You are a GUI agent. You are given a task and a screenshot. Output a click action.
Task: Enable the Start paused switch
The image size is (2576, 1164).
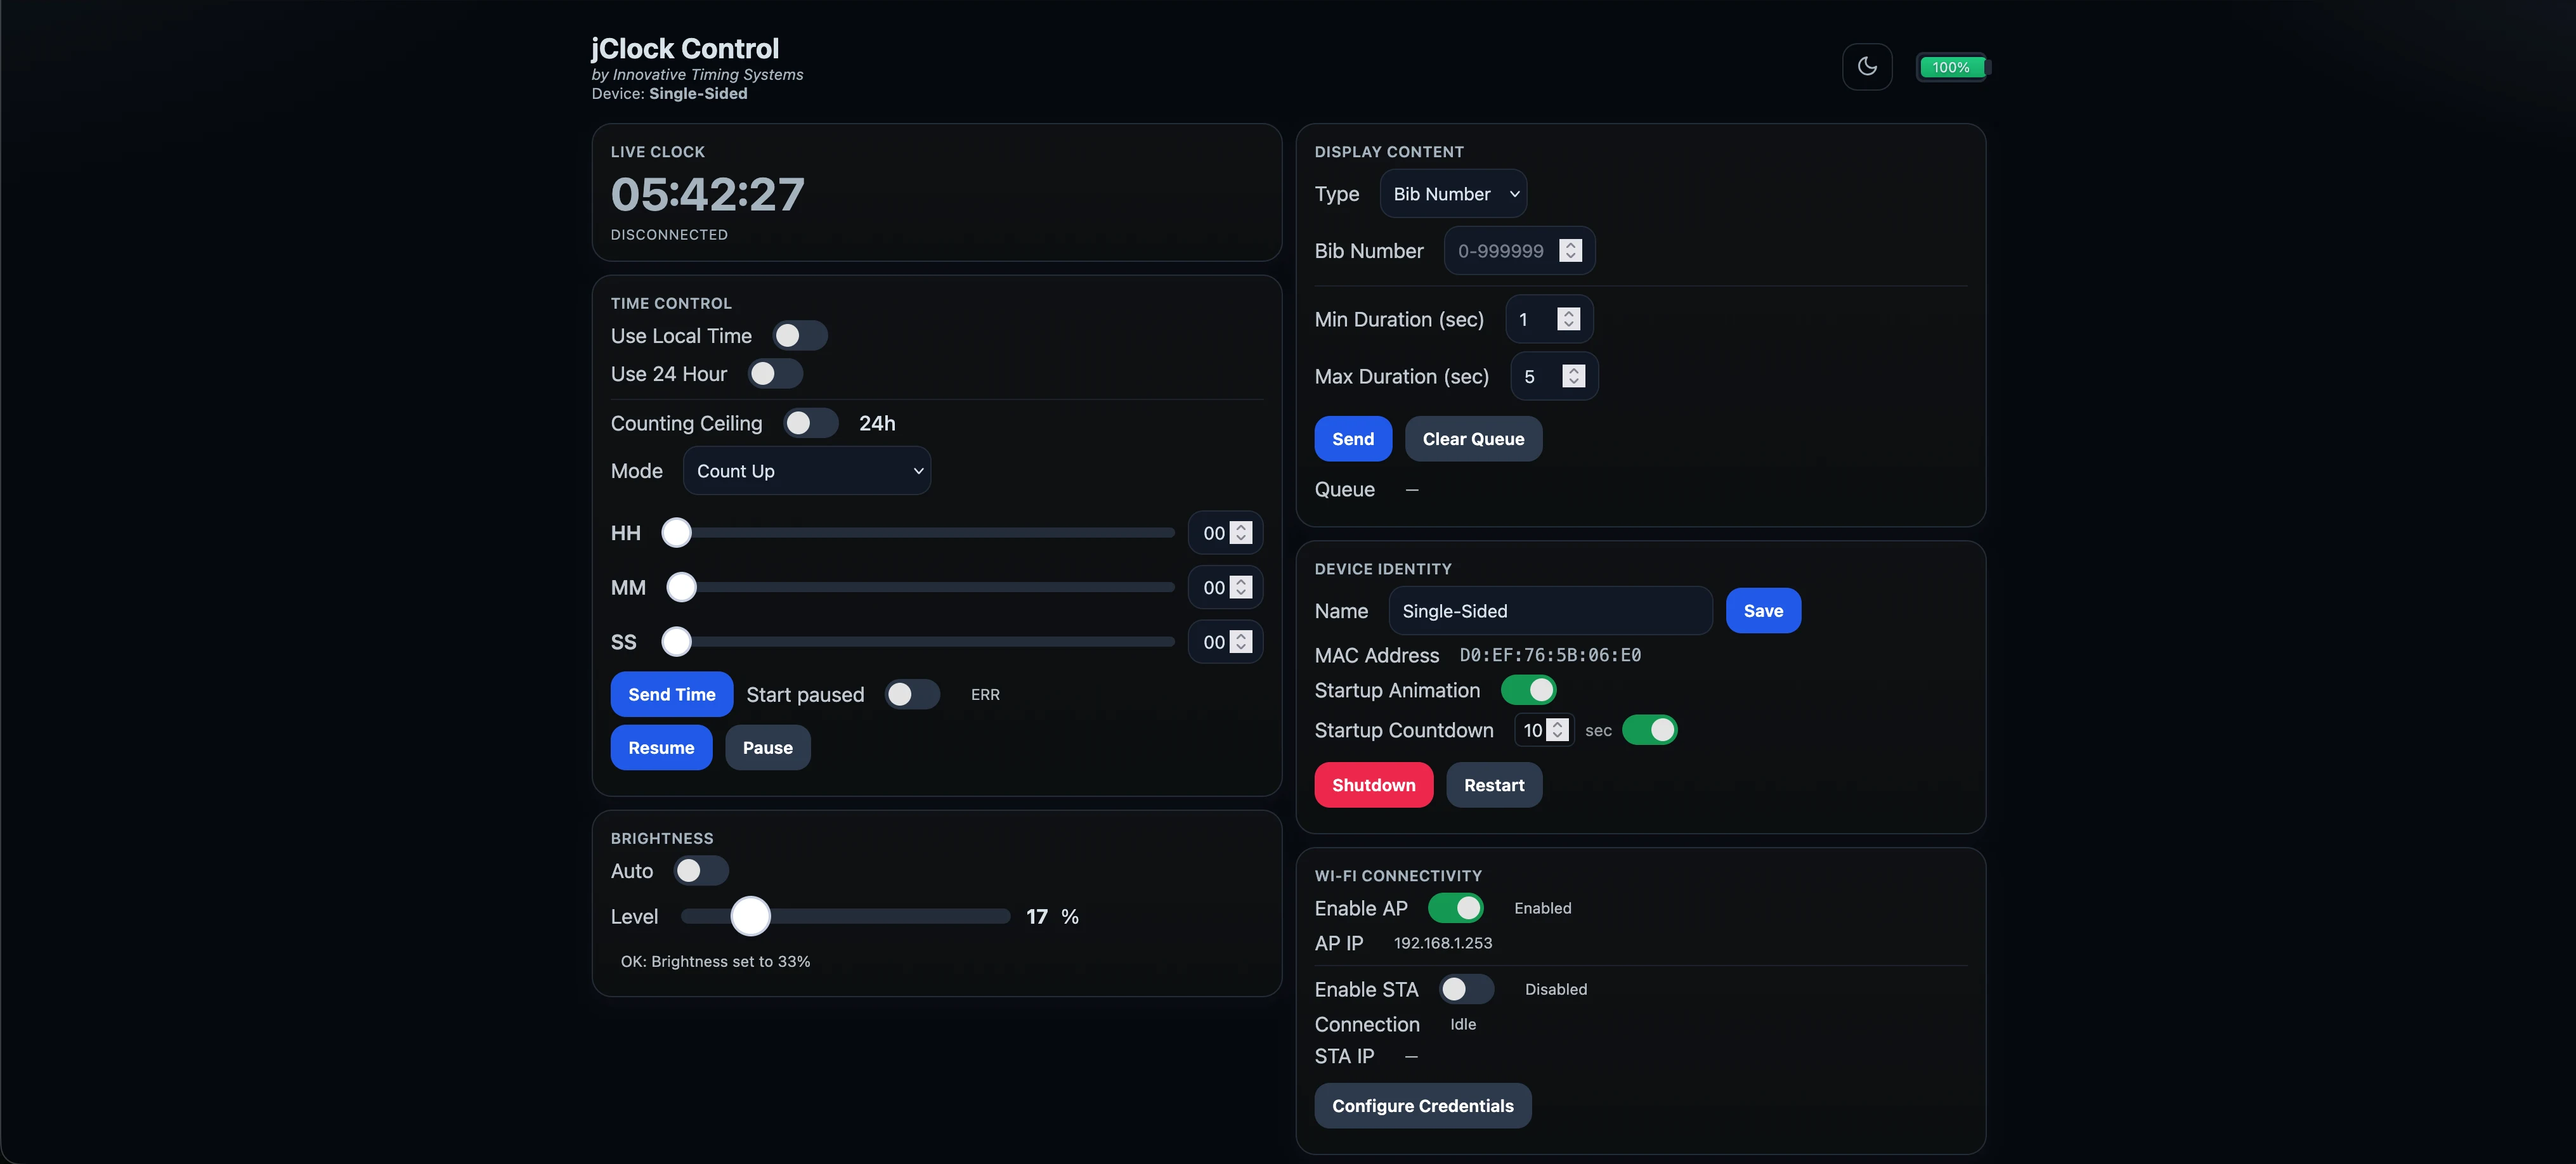(x=912, y=695)
